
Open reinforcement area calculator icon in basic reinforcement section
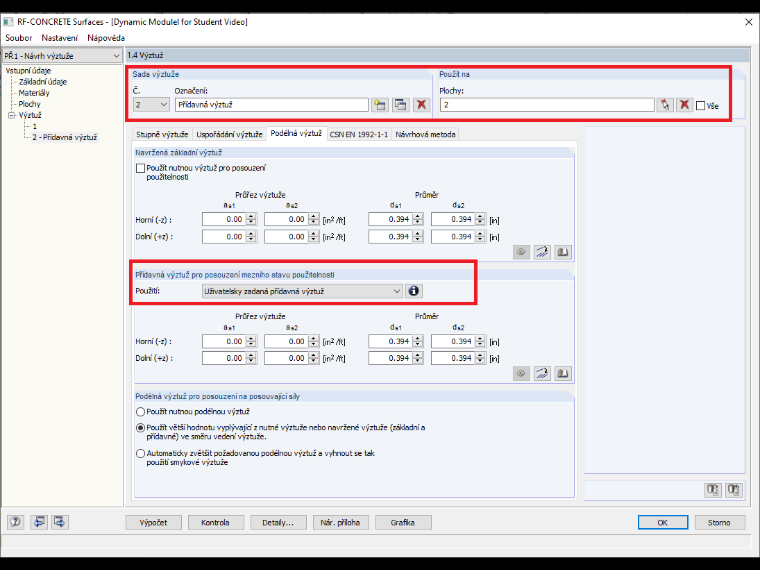pyautogui.click(x=542, y=252)
